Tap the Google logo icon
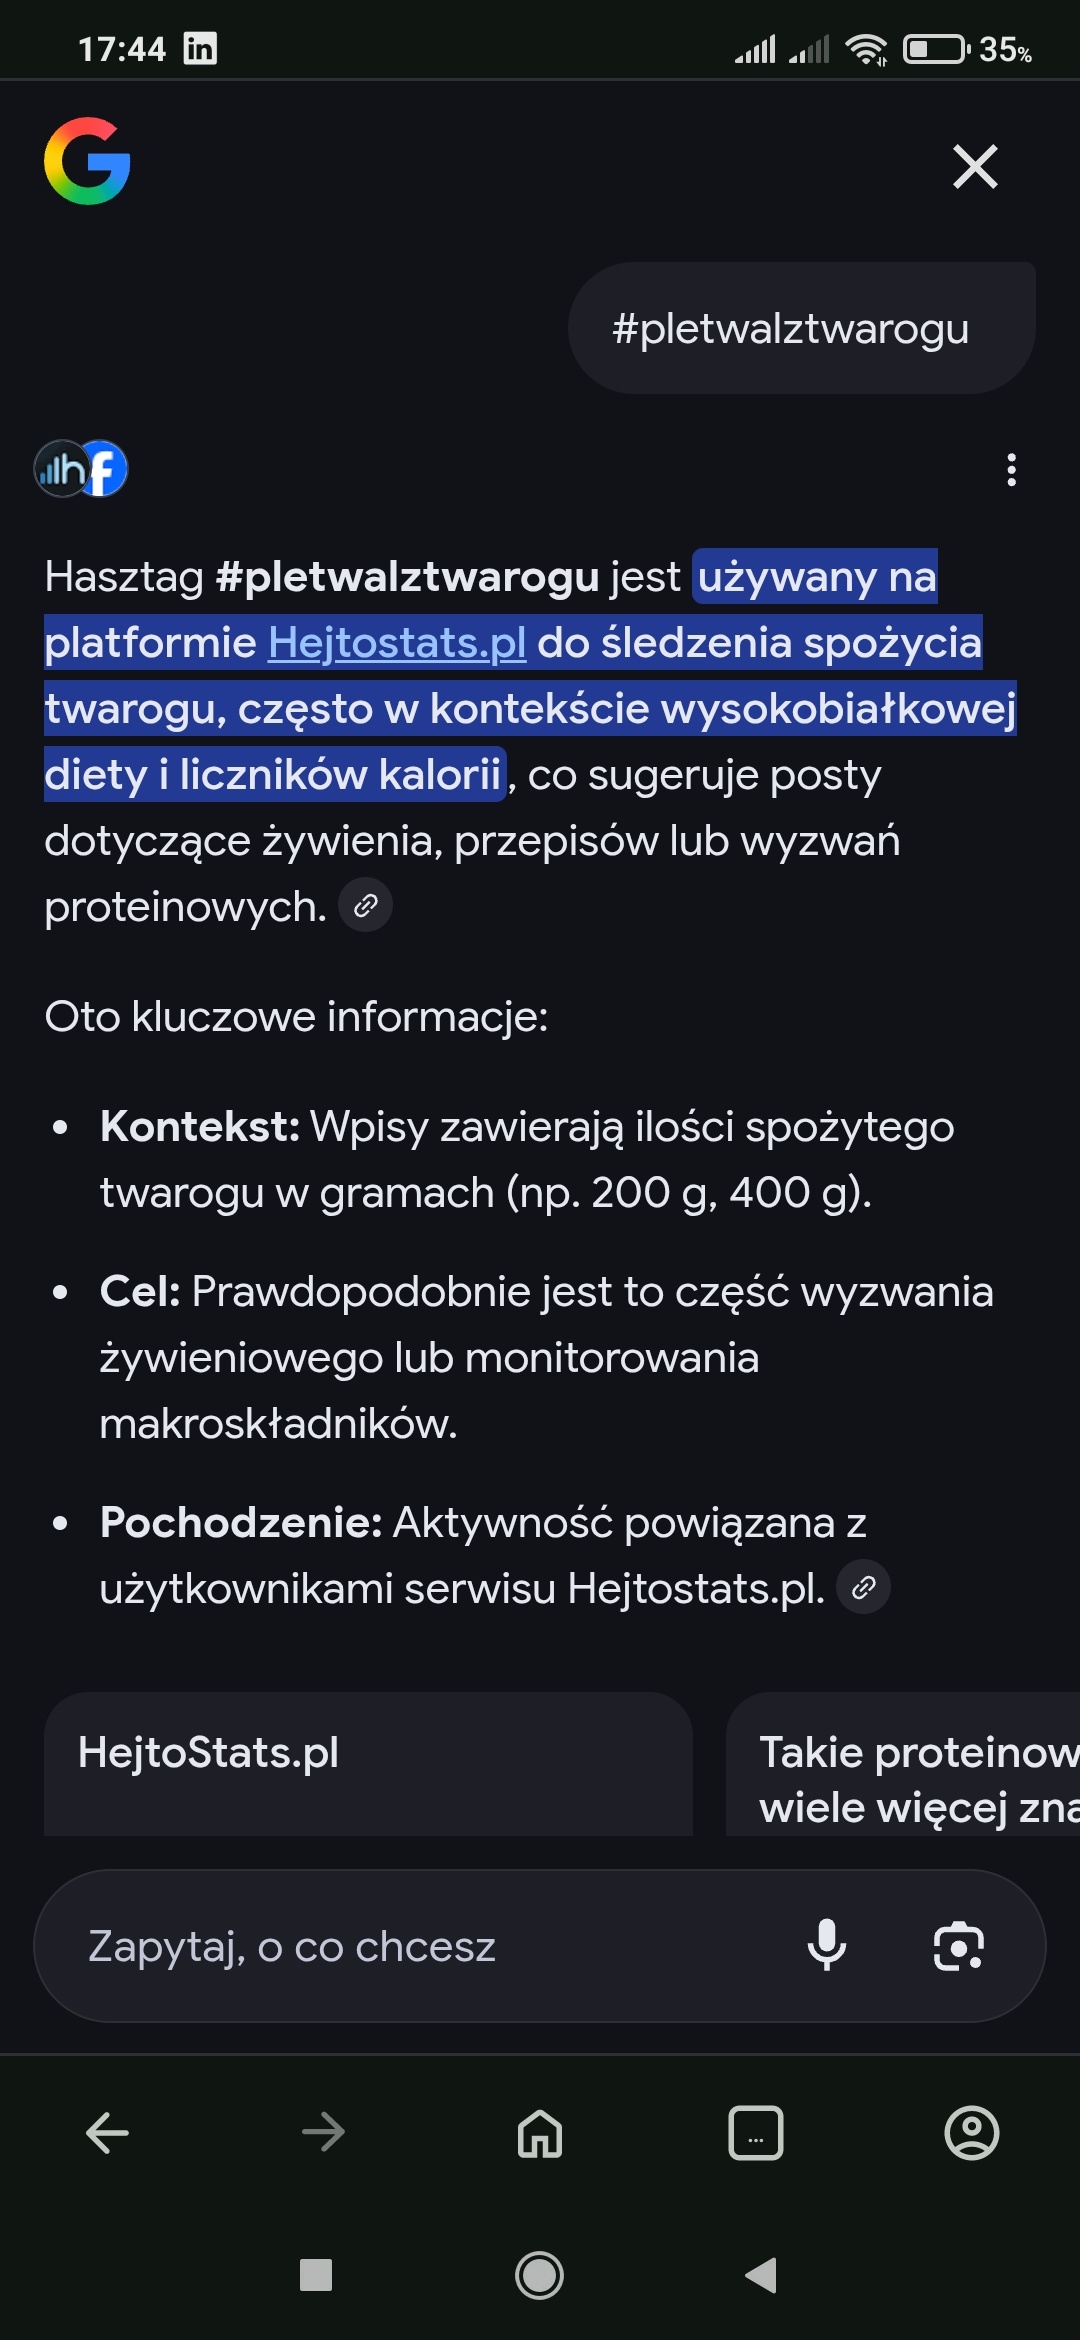This screenshot has height=2340, width=1080. 87,162
